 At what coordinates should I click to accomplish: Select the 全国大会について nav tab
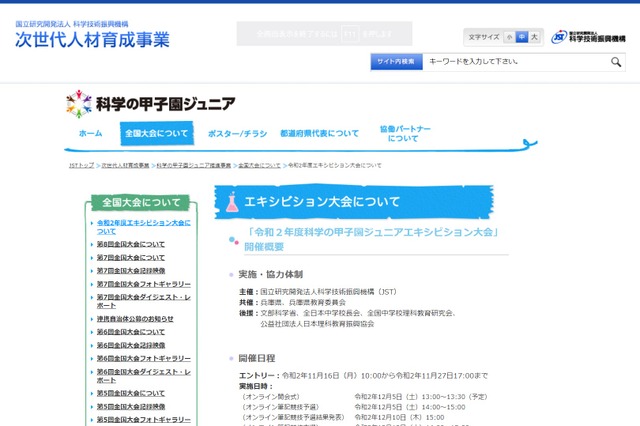coord(157,133)
